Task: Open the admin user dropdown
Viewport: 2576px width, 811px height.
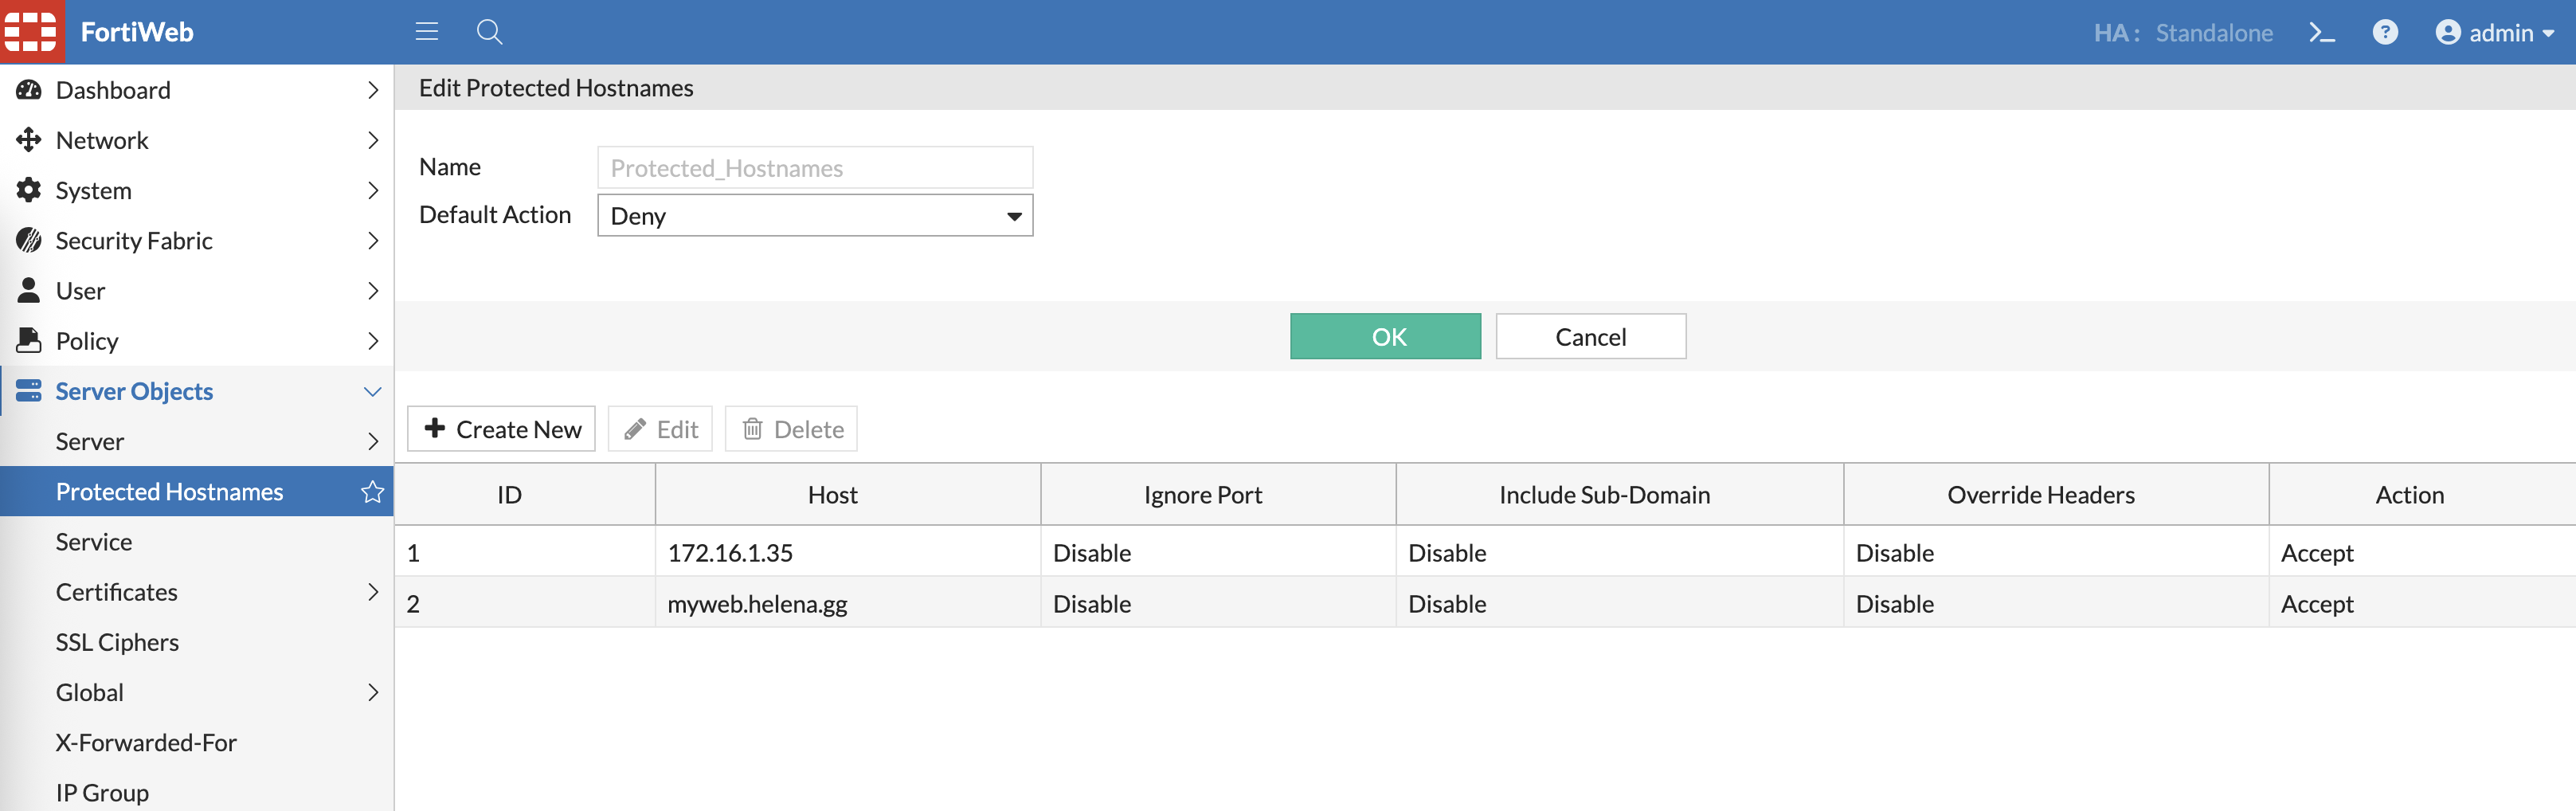Action: (2494, 33)
